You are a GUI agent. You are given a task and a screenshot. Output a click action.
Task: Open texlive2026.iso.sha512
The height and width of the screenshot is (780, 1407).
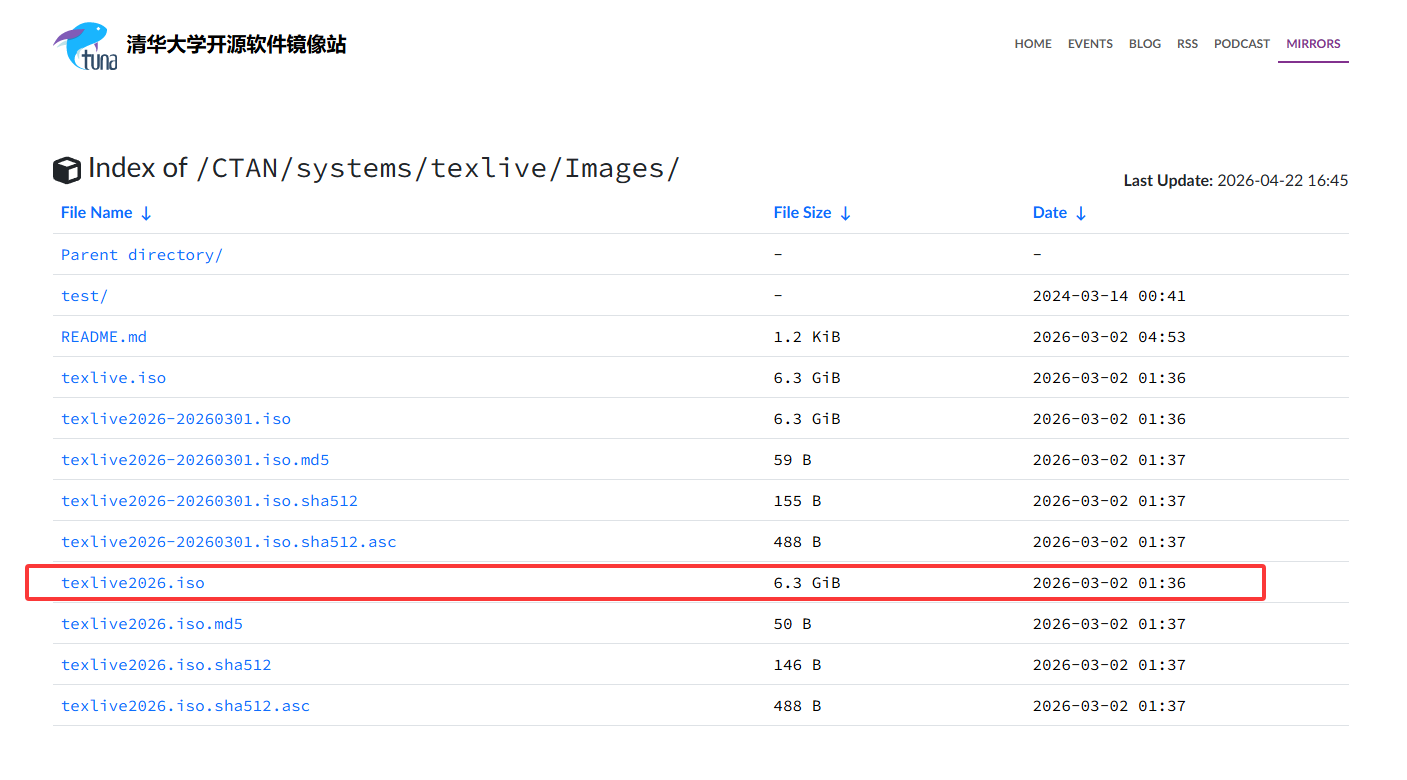coord(166,665)
